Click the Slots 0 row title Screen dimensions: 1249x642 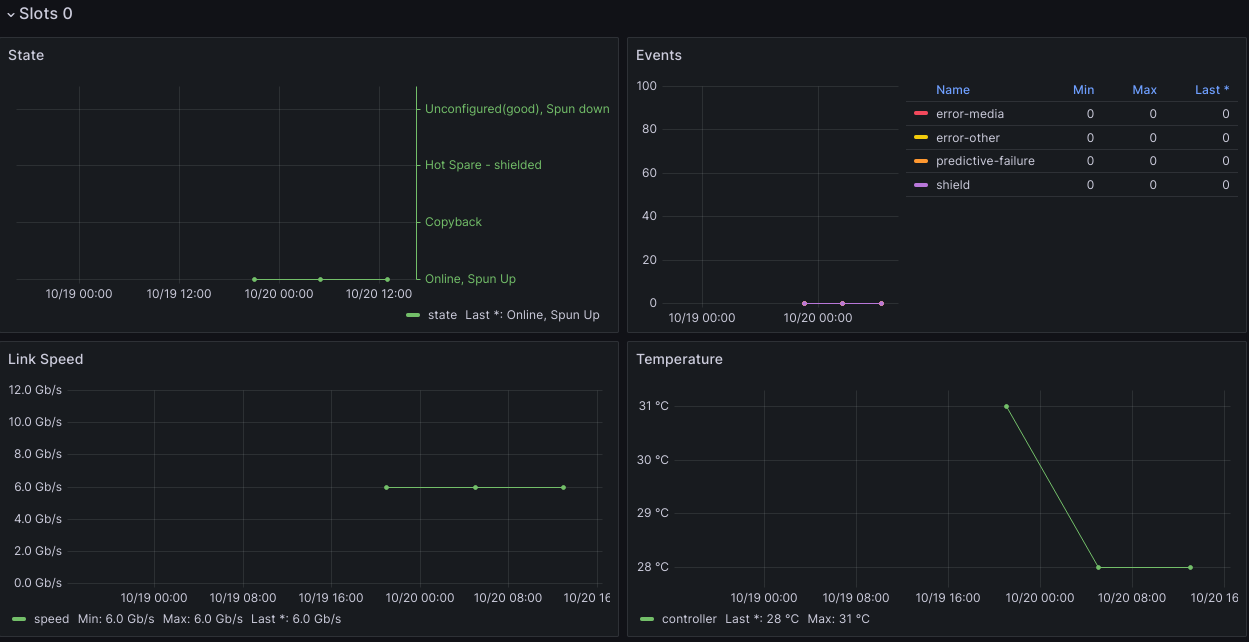click(46, 14)
